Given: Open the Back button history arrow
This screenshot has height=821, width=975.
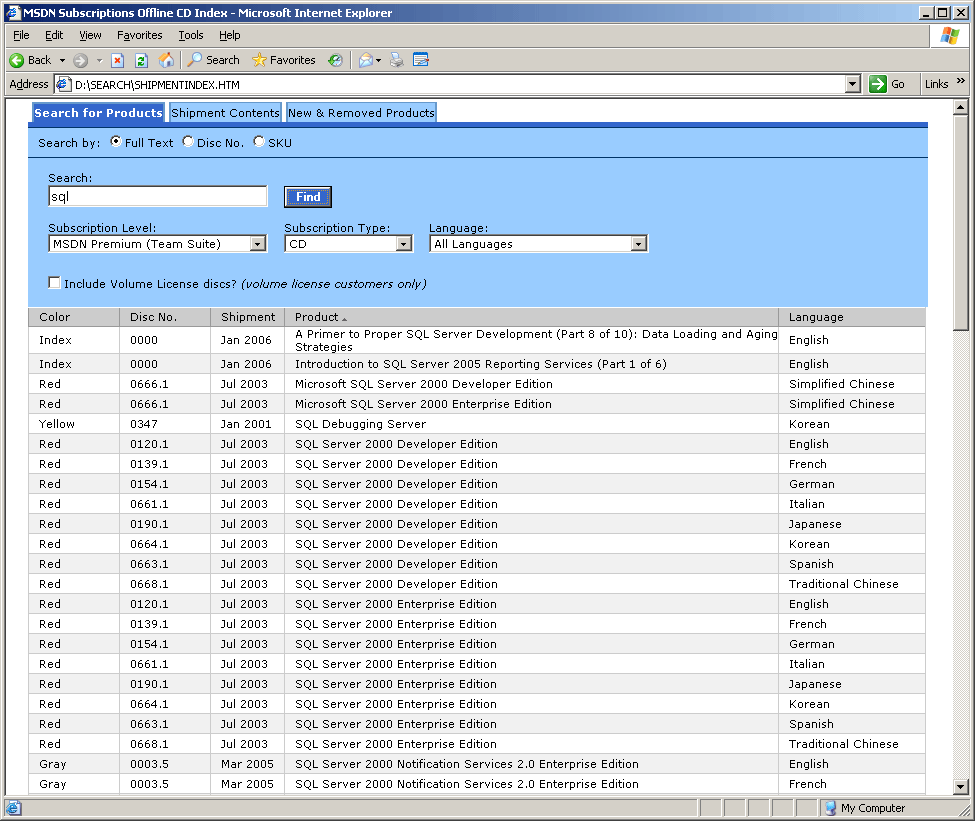Looking at the screenshot, I should (62, 60).
